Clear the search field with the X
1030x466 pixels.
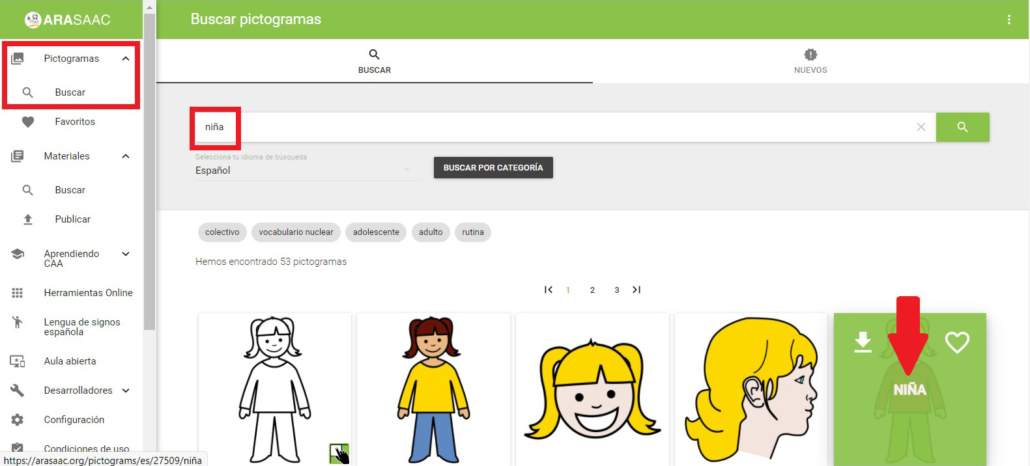921,128
